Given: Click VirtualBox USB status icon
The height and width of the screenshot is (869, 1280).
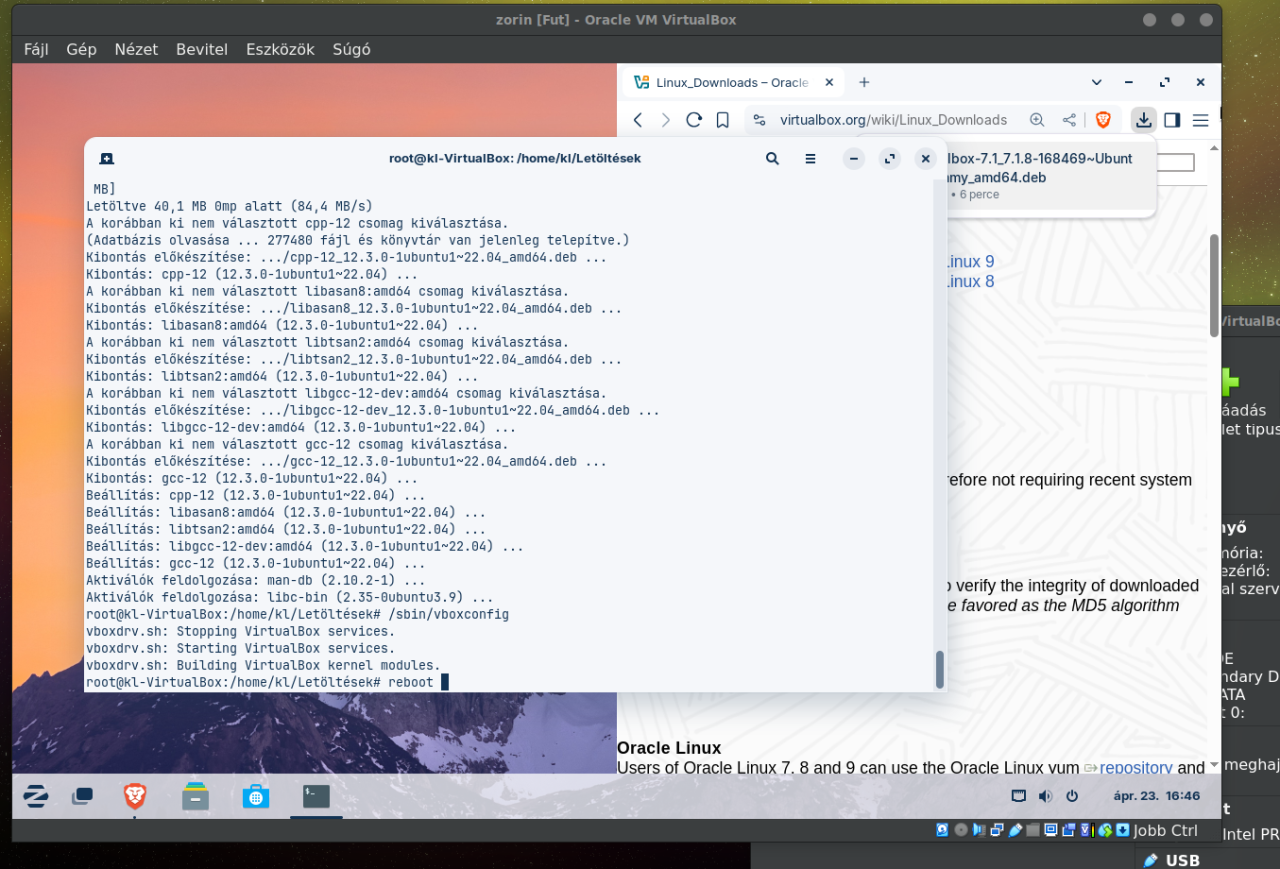Looking at the screenshot, I should (x=1015, y=830).
